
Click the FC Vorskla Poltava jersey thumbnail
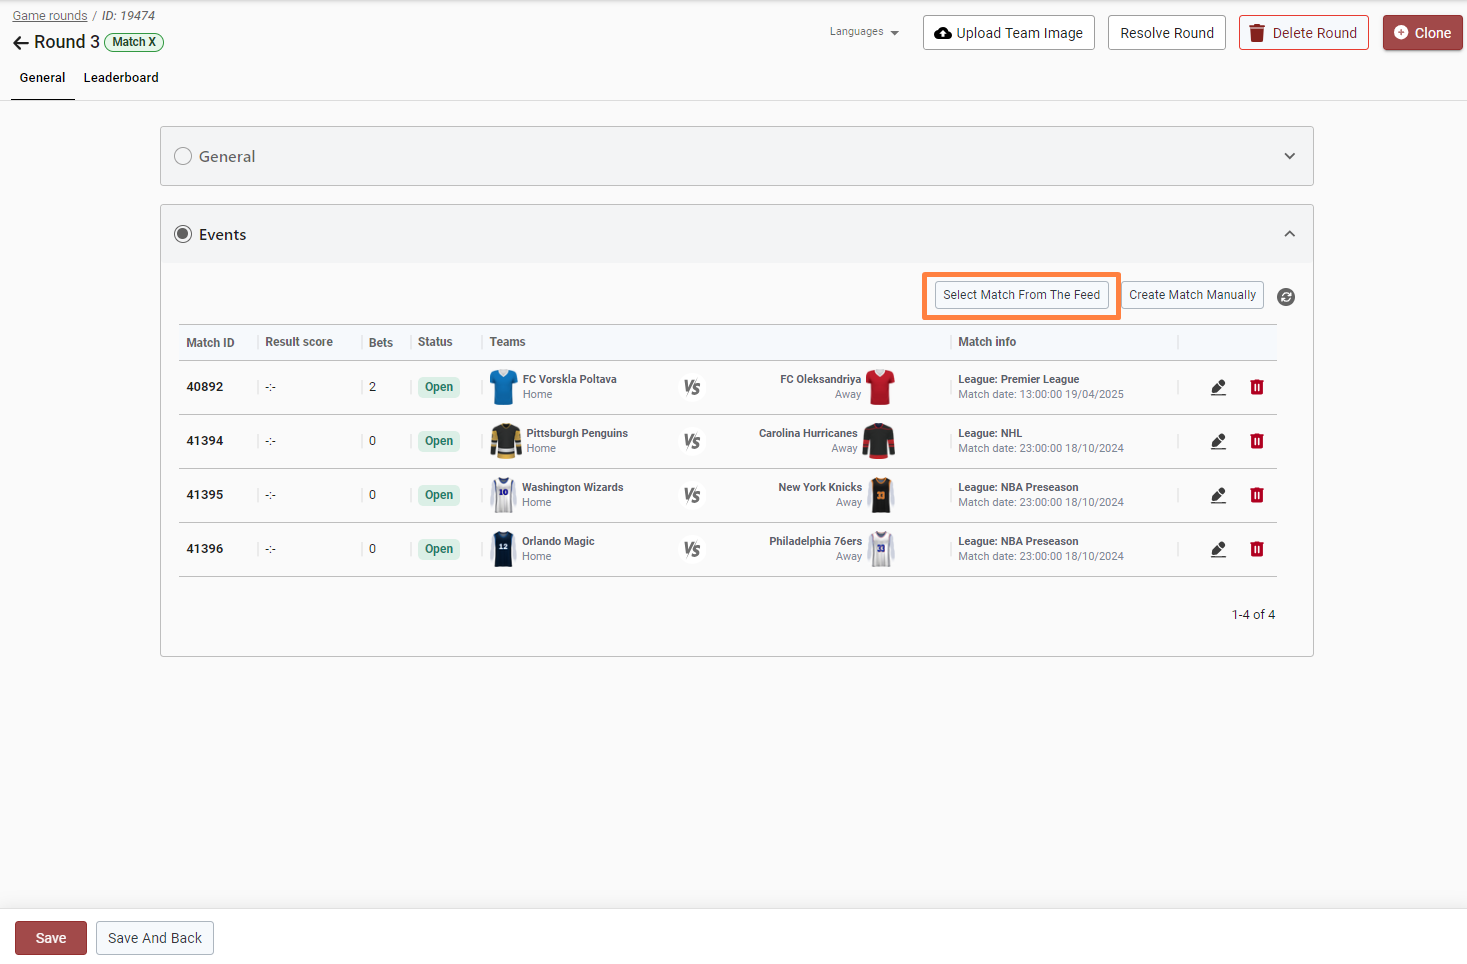click(x=503, y=387)
